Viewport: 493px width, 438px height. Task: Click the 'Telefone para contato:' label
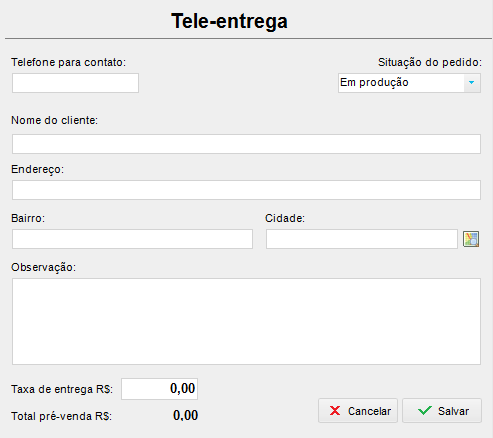69,62
